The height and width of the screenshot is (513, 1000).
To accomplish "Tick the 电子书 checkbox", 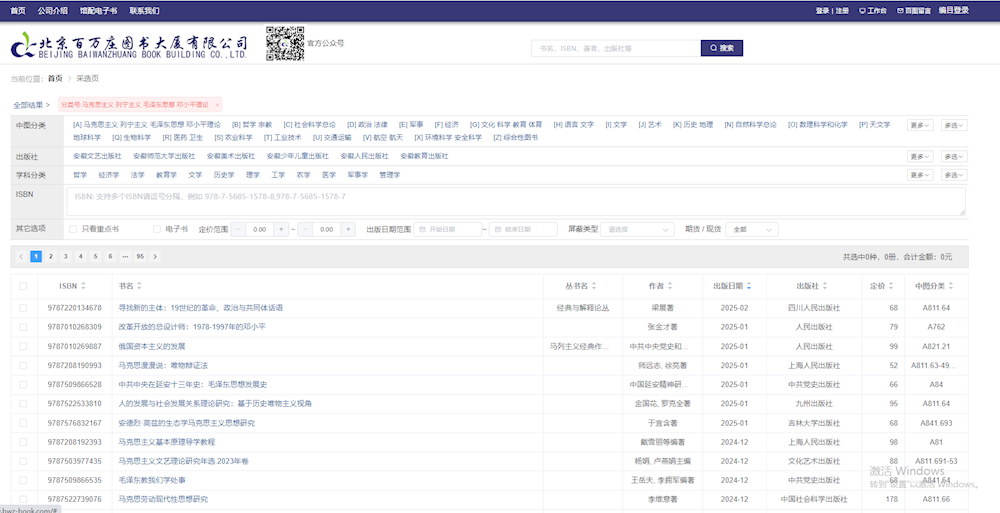I will pos(157,229).
